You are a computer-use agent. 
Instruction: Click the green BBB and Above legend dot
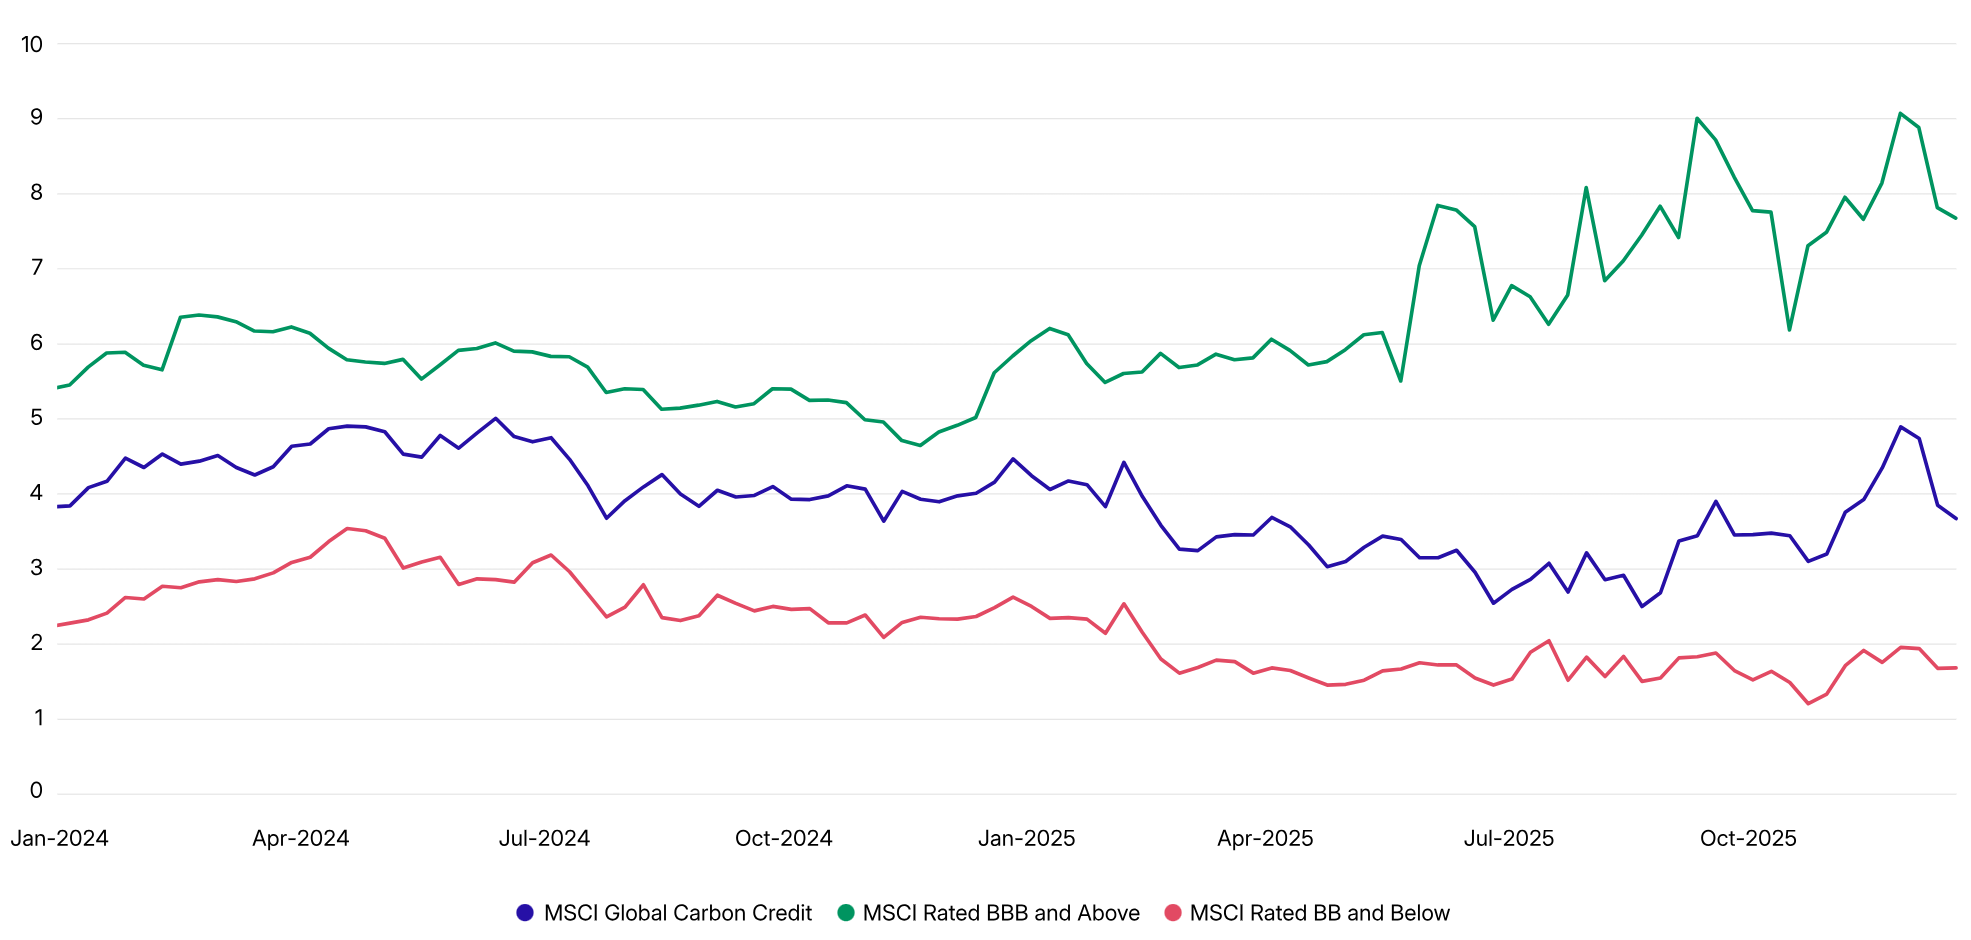point(846,912)
